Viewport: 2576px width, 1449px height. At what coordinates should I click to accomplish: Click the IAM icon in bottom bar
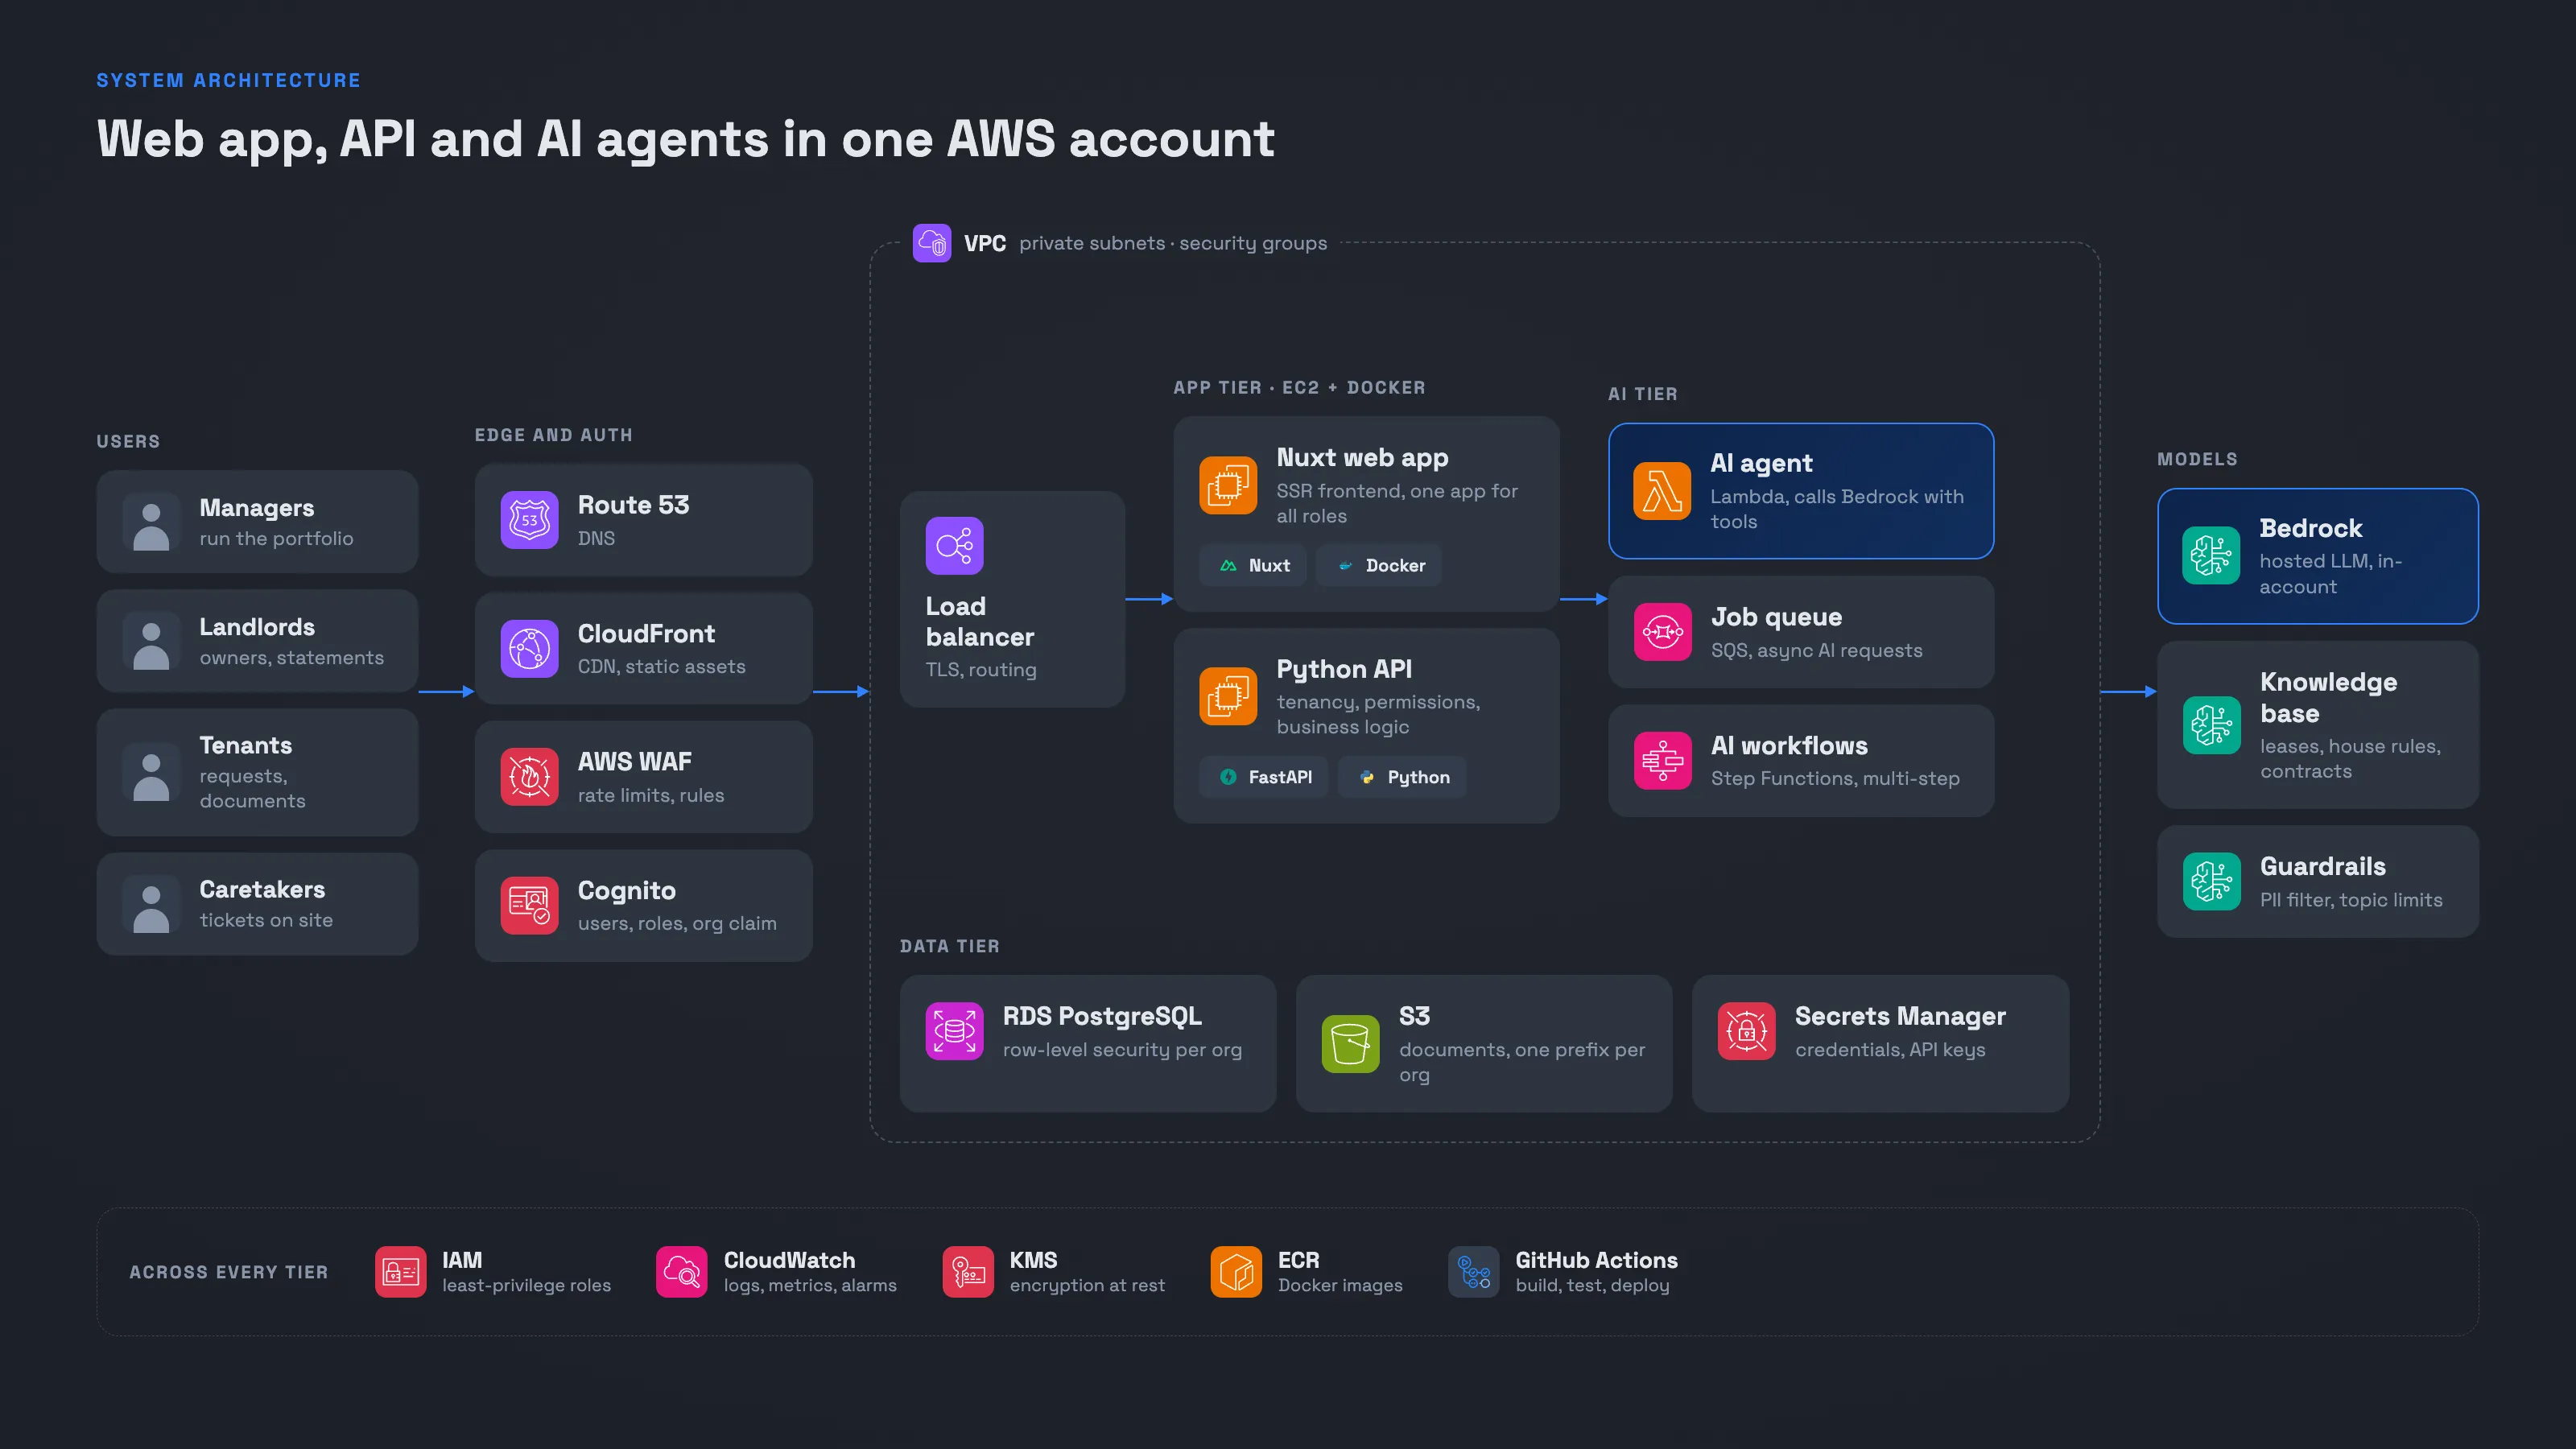coord(400,1272)
